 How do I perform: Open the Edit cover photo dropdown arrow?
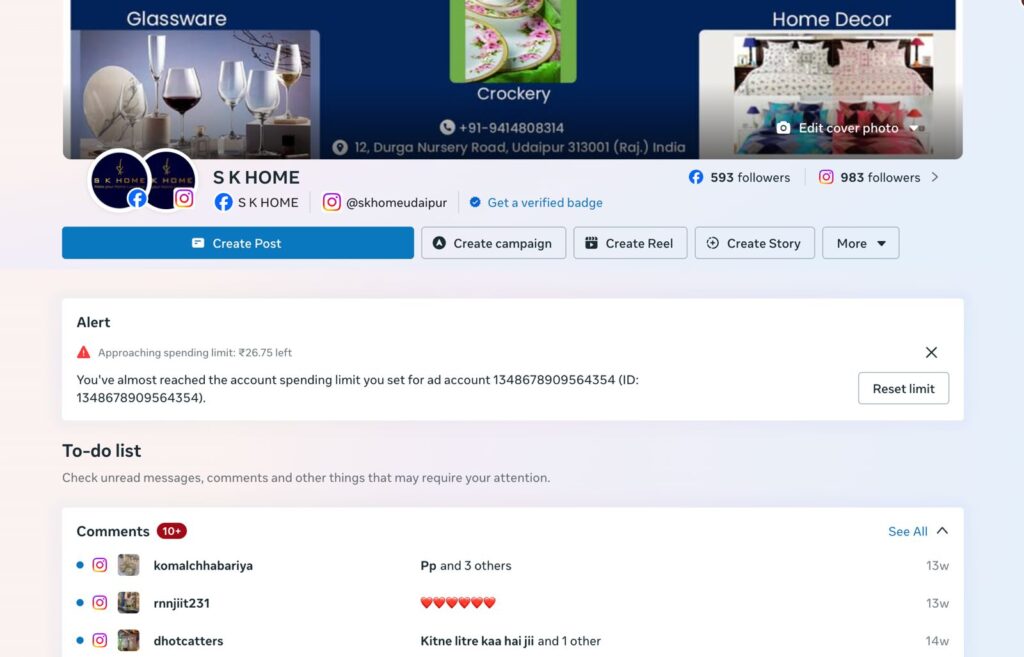(x=914, y=128)
